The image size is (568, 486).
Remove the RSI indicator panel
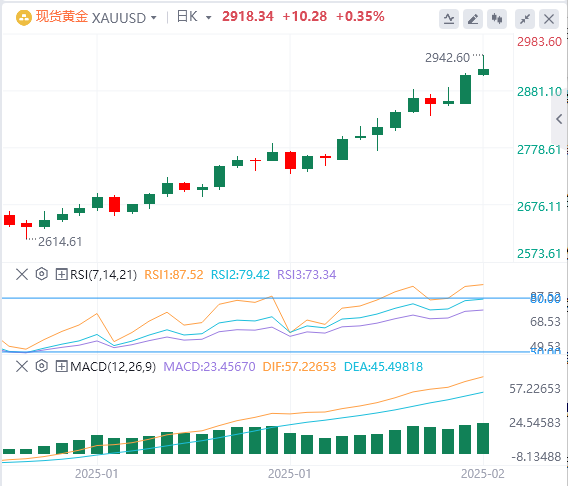tap(22, 275)
